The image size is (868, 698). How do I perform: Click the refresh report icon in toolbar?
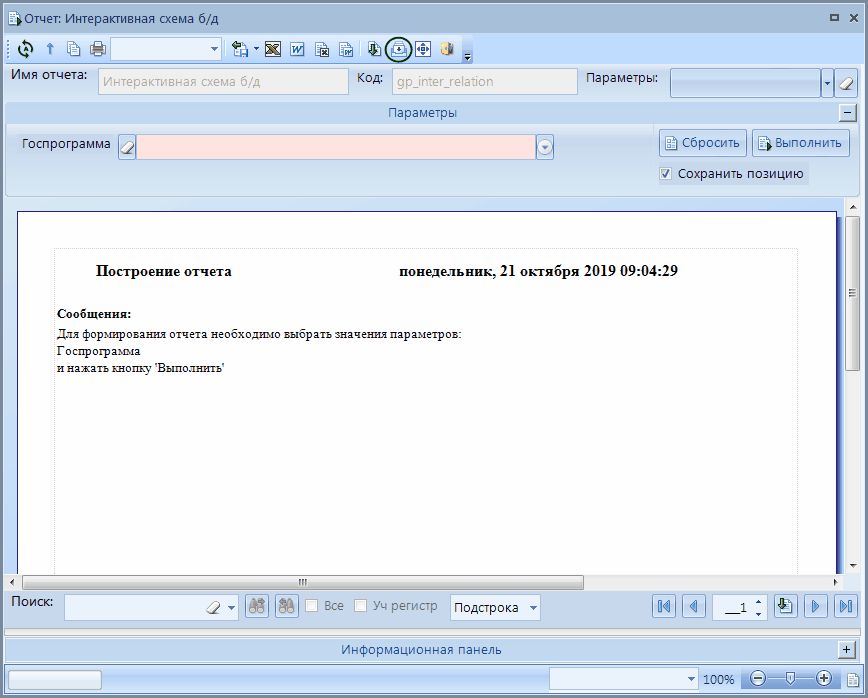point(26,49)
